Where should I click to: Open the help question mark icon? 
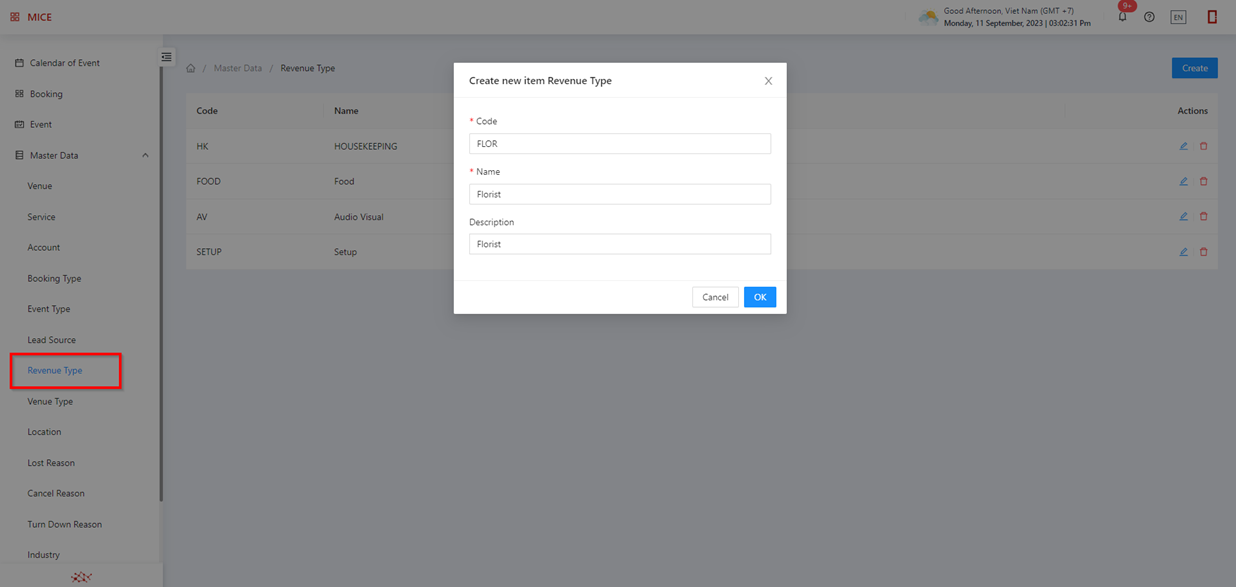(1149, 17)
